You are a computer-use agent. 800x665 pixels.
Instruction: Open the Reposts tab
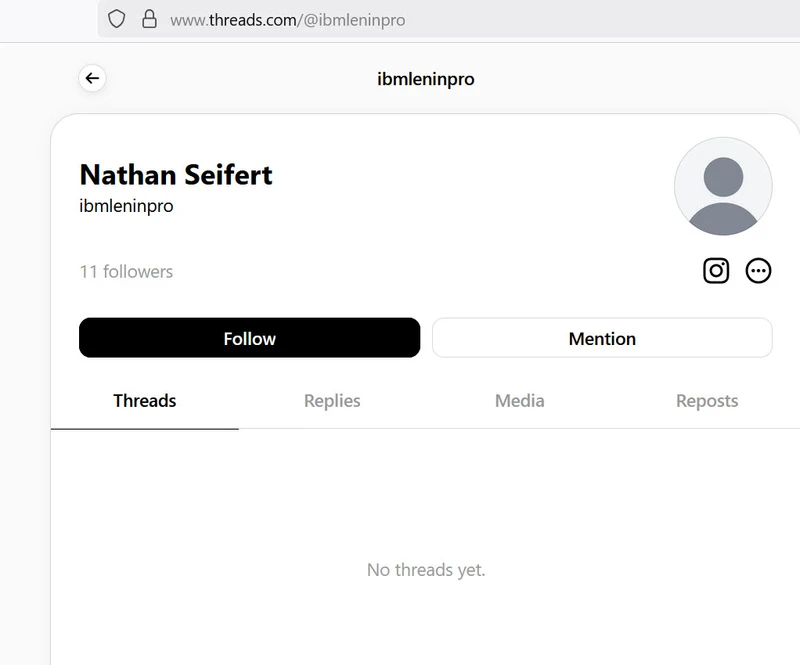coord(707,400)
